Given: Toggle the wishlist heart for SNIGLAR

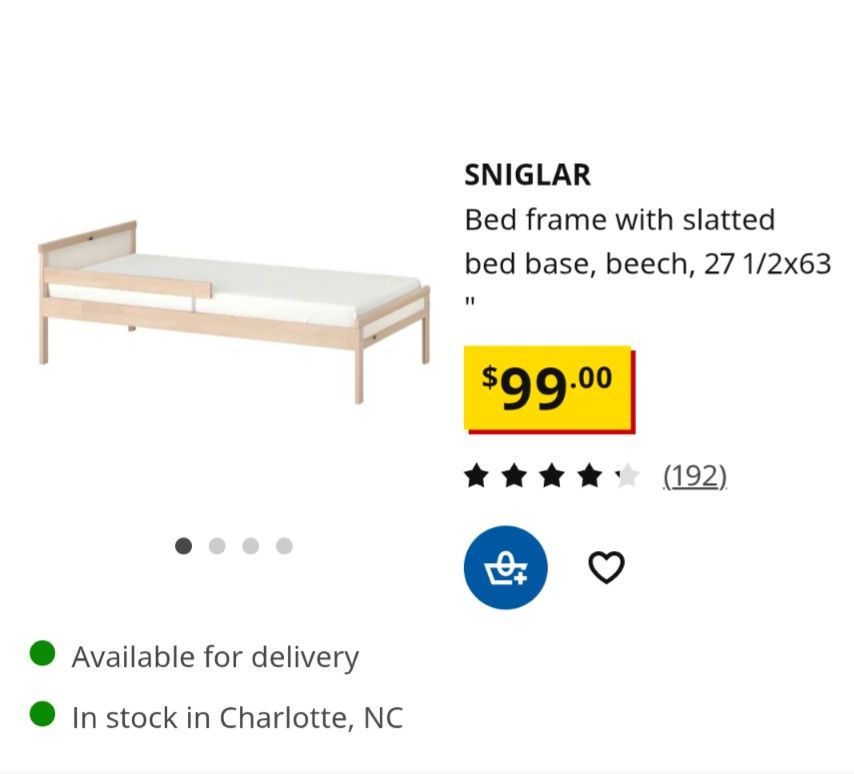Looking at the screenshot, I should pyautogui.click(x=607, y=566).
